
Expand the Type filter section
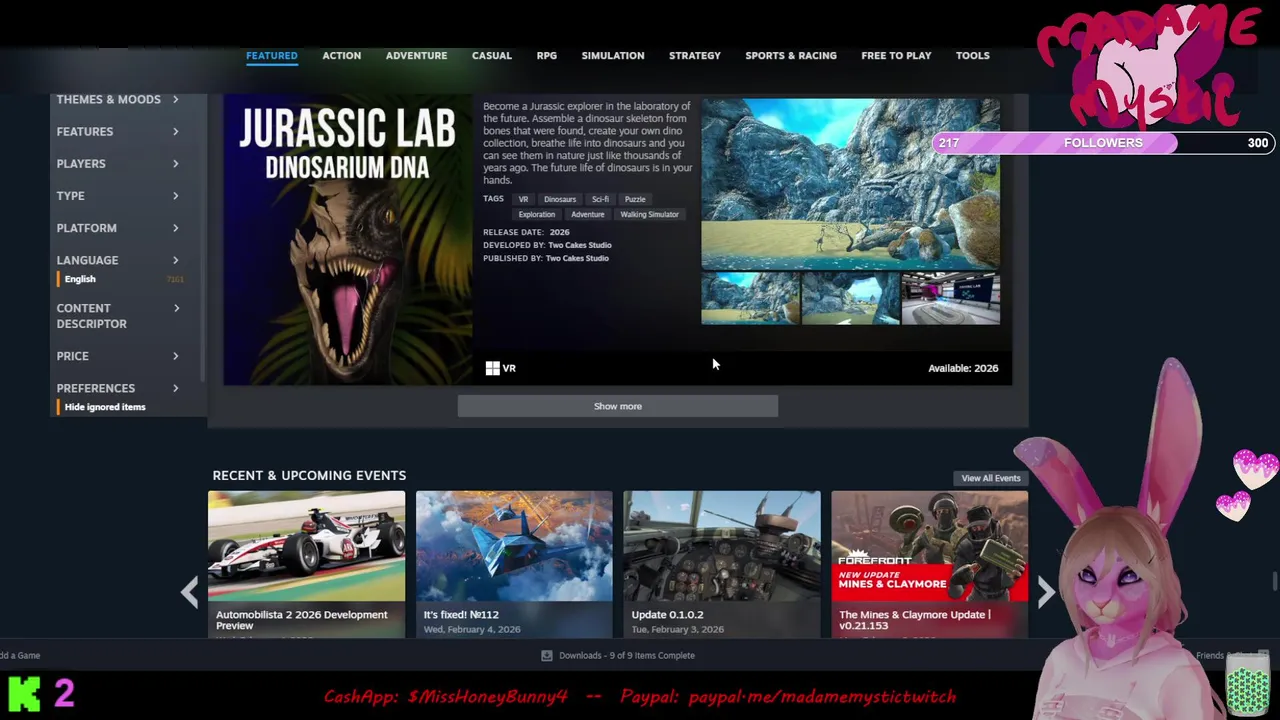click(118, 195)
